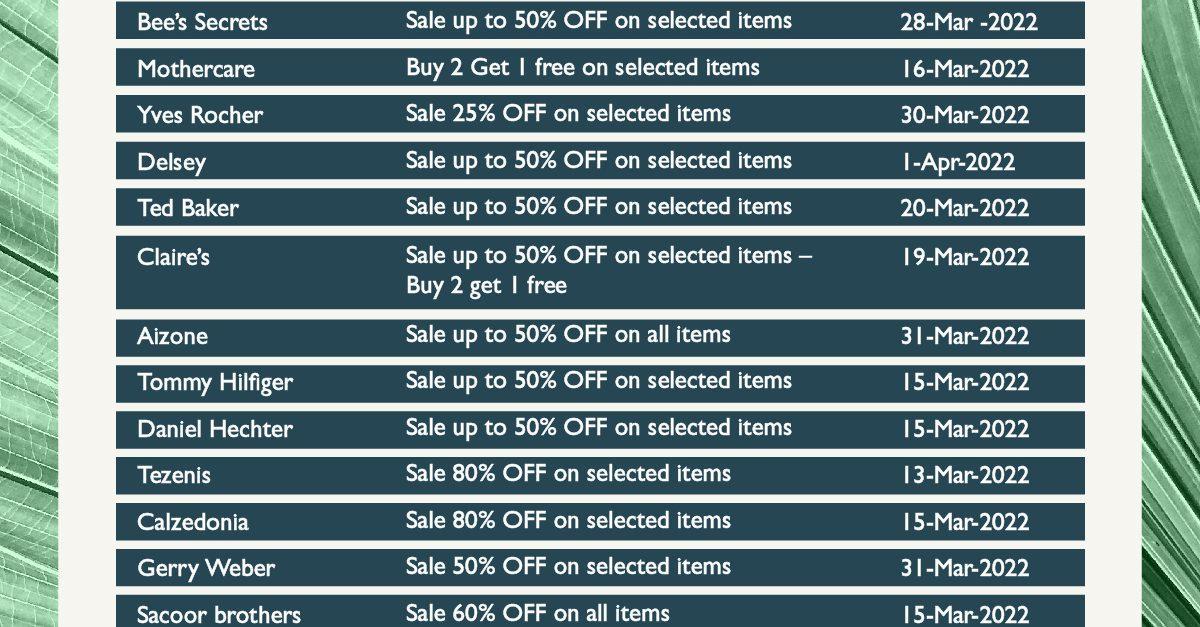This screenshot has height=627, width=1200.
Task: Select the 'Sale 60% OFF on all items' text
Action: (x=538, y=613)
